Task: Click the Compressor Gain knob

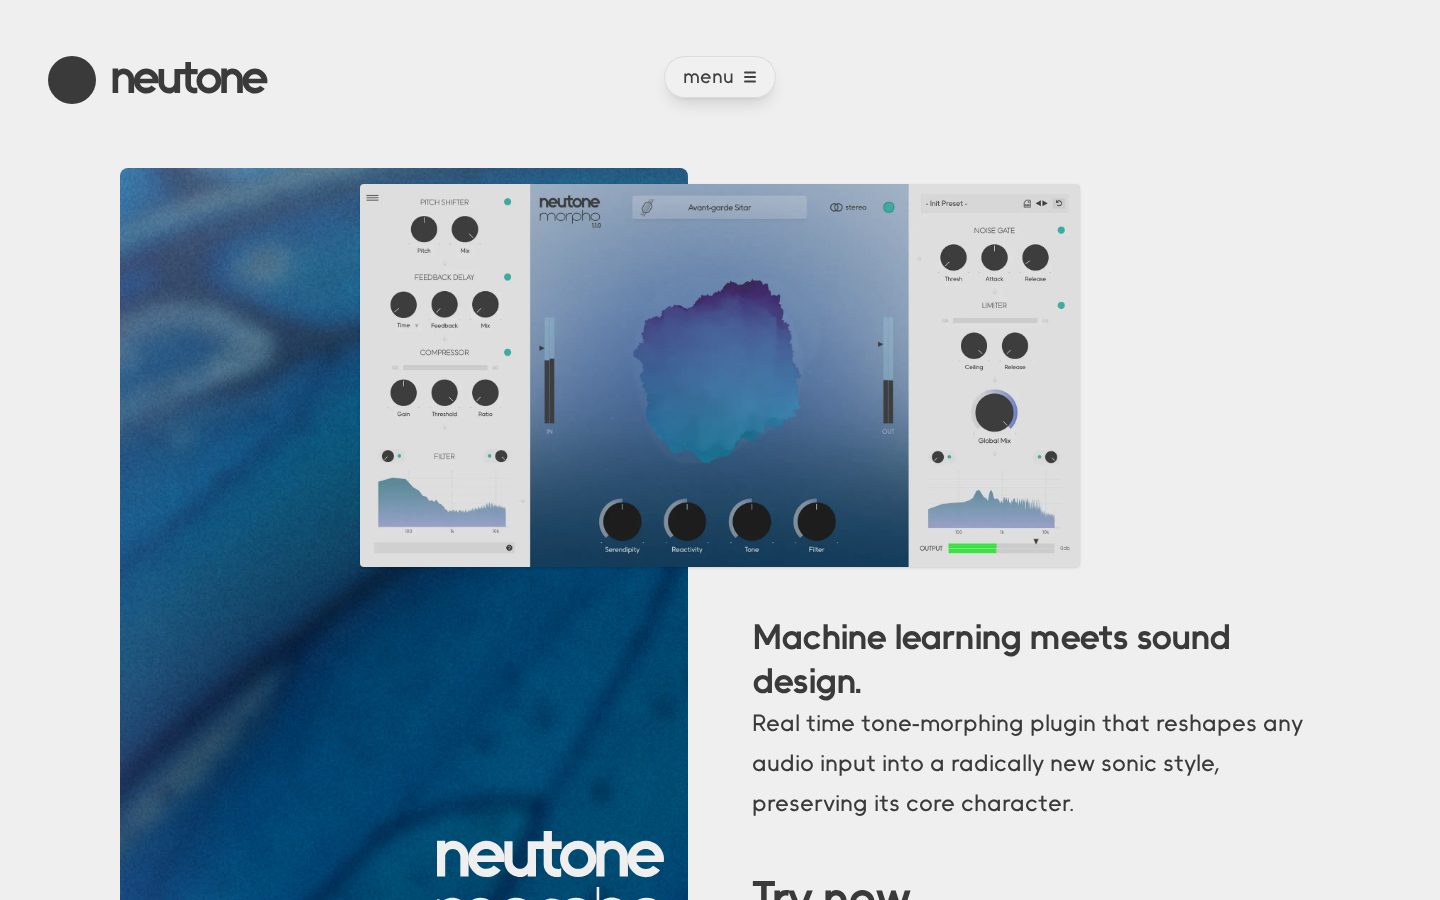Action: [x=403, y=392]
